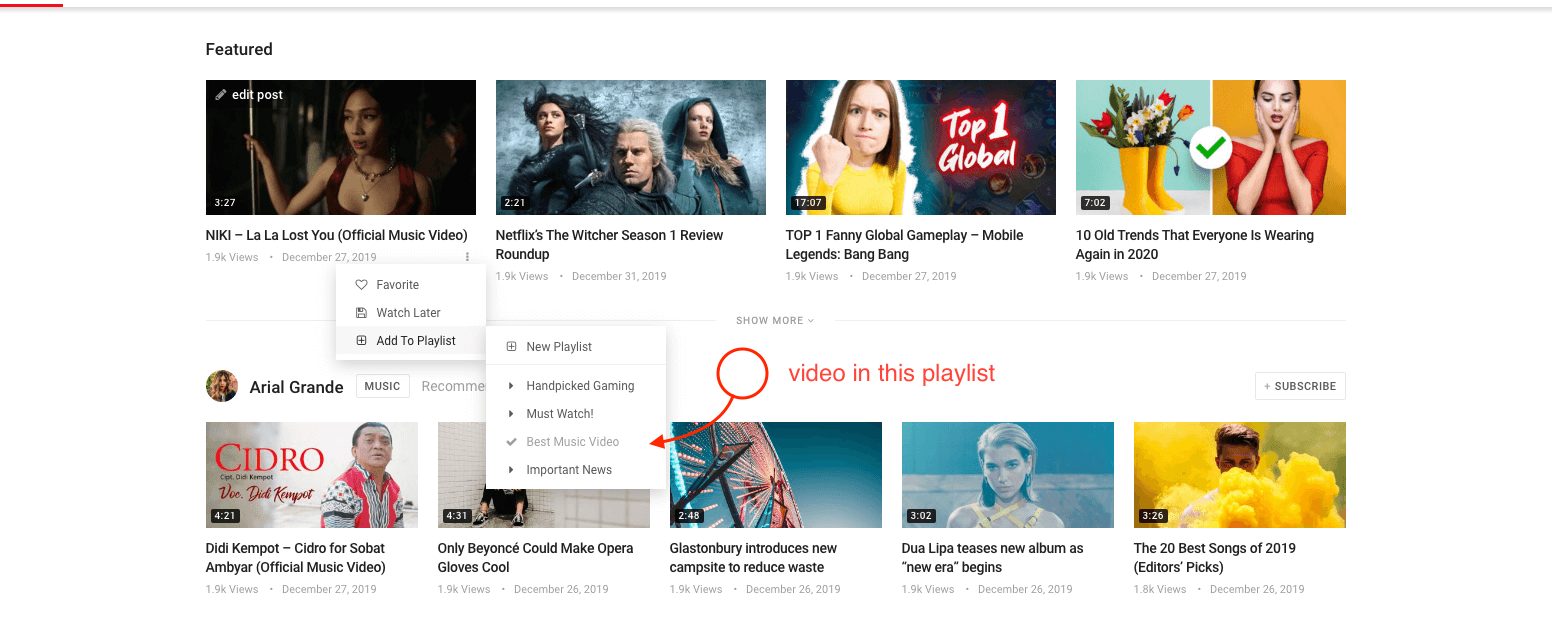The width and height of the screenshot is (1552, 644).
Task: Click the Watch Later save icon
Action: (x=362, y=313)
